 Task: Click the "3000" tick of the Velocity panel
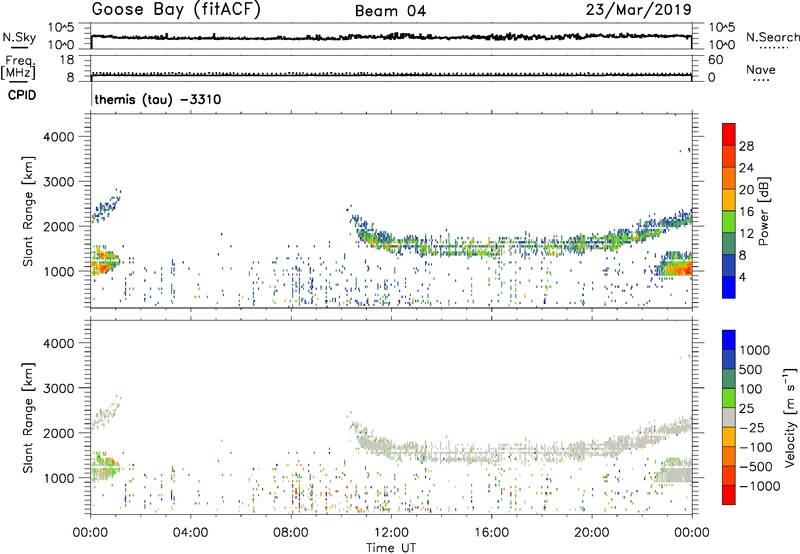point(58,388)
